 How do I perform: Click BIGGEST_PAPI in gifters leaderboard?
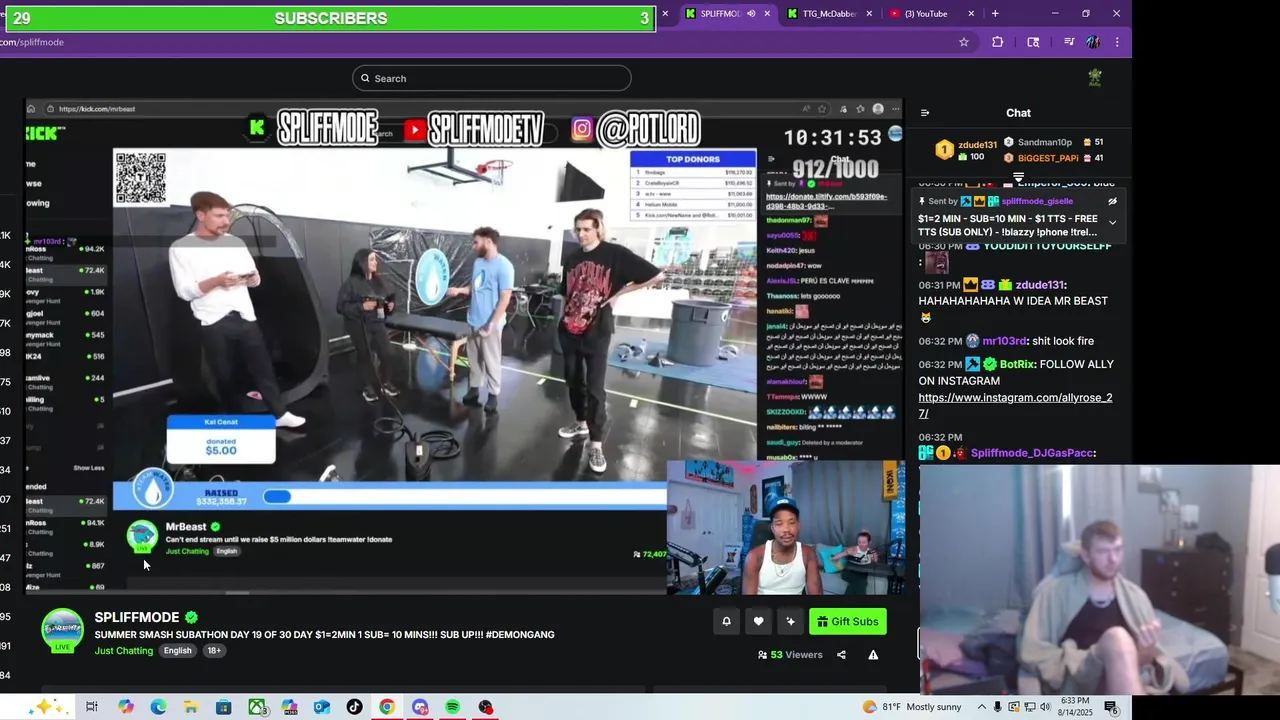click(x=1048, y=158)
